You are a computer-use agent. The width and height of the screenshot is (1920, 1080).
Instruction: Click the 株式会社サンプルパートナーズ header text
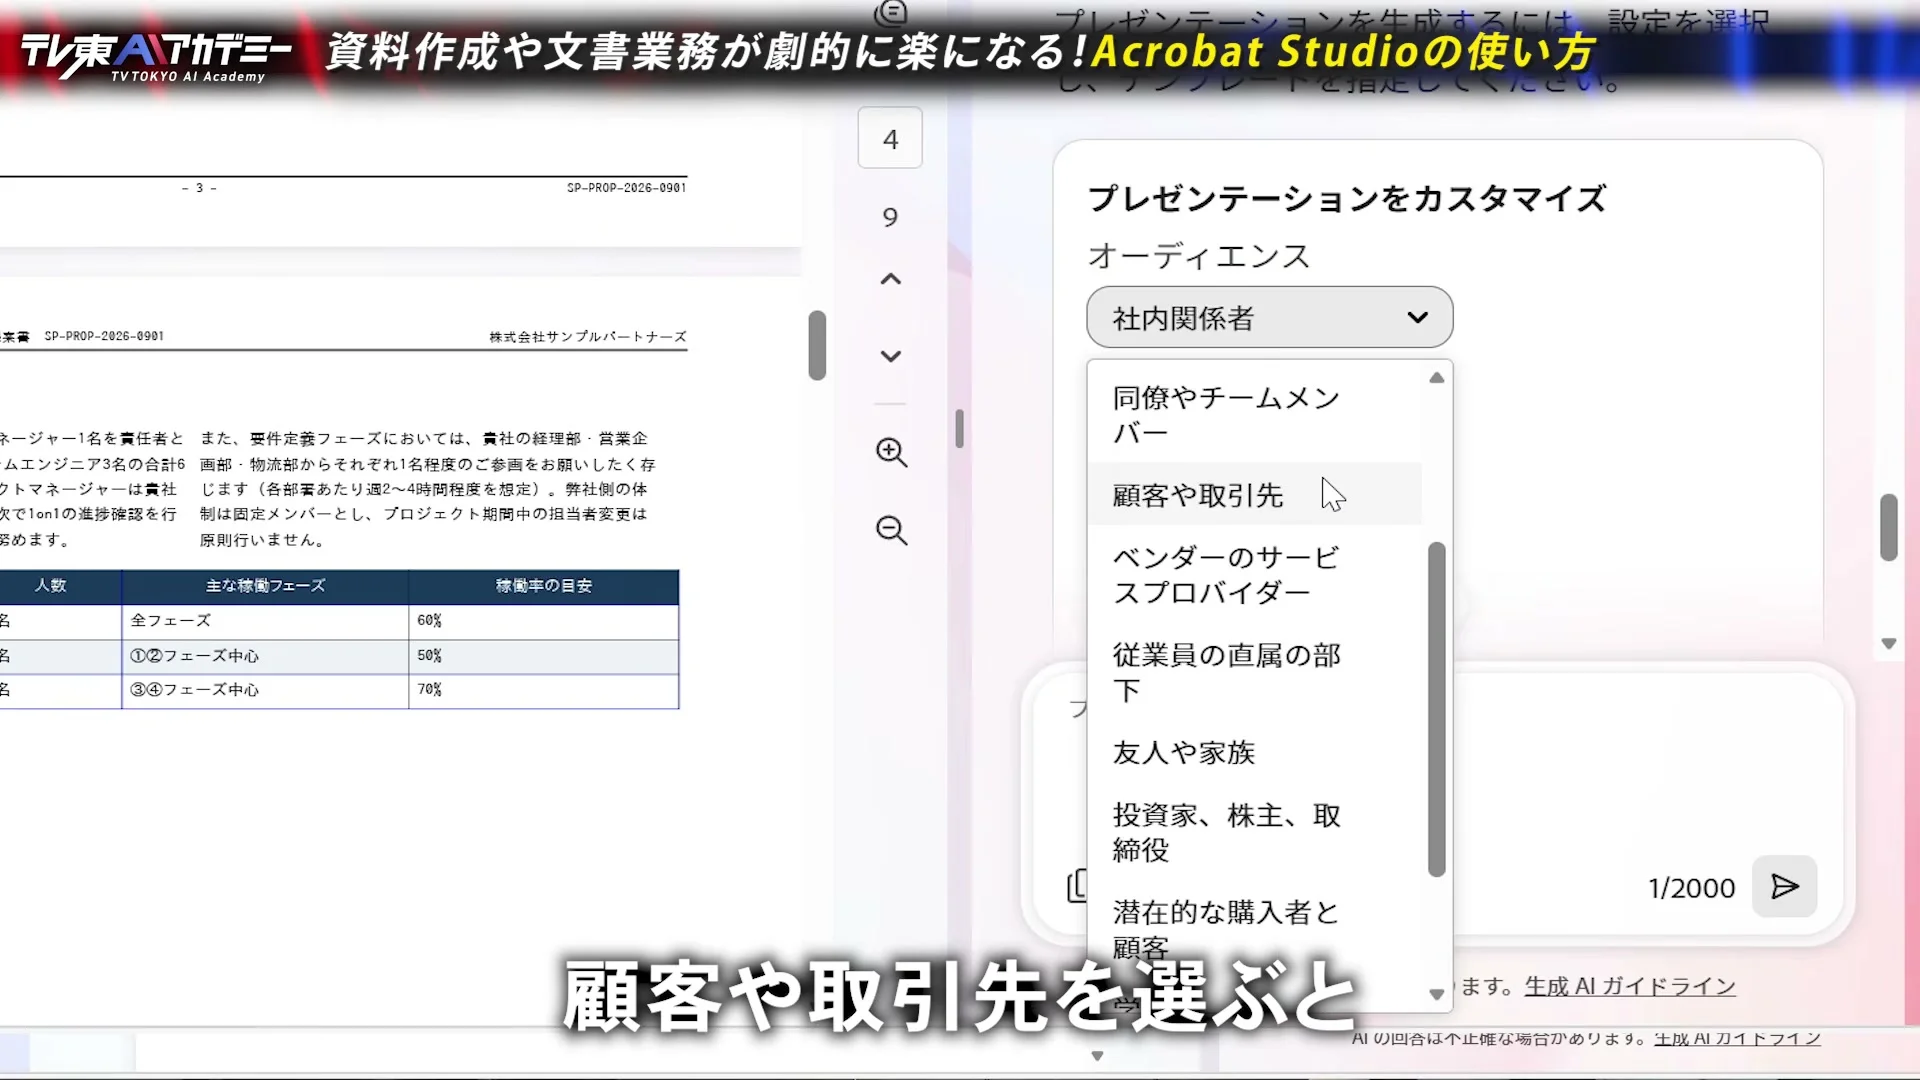coord(588,337)
